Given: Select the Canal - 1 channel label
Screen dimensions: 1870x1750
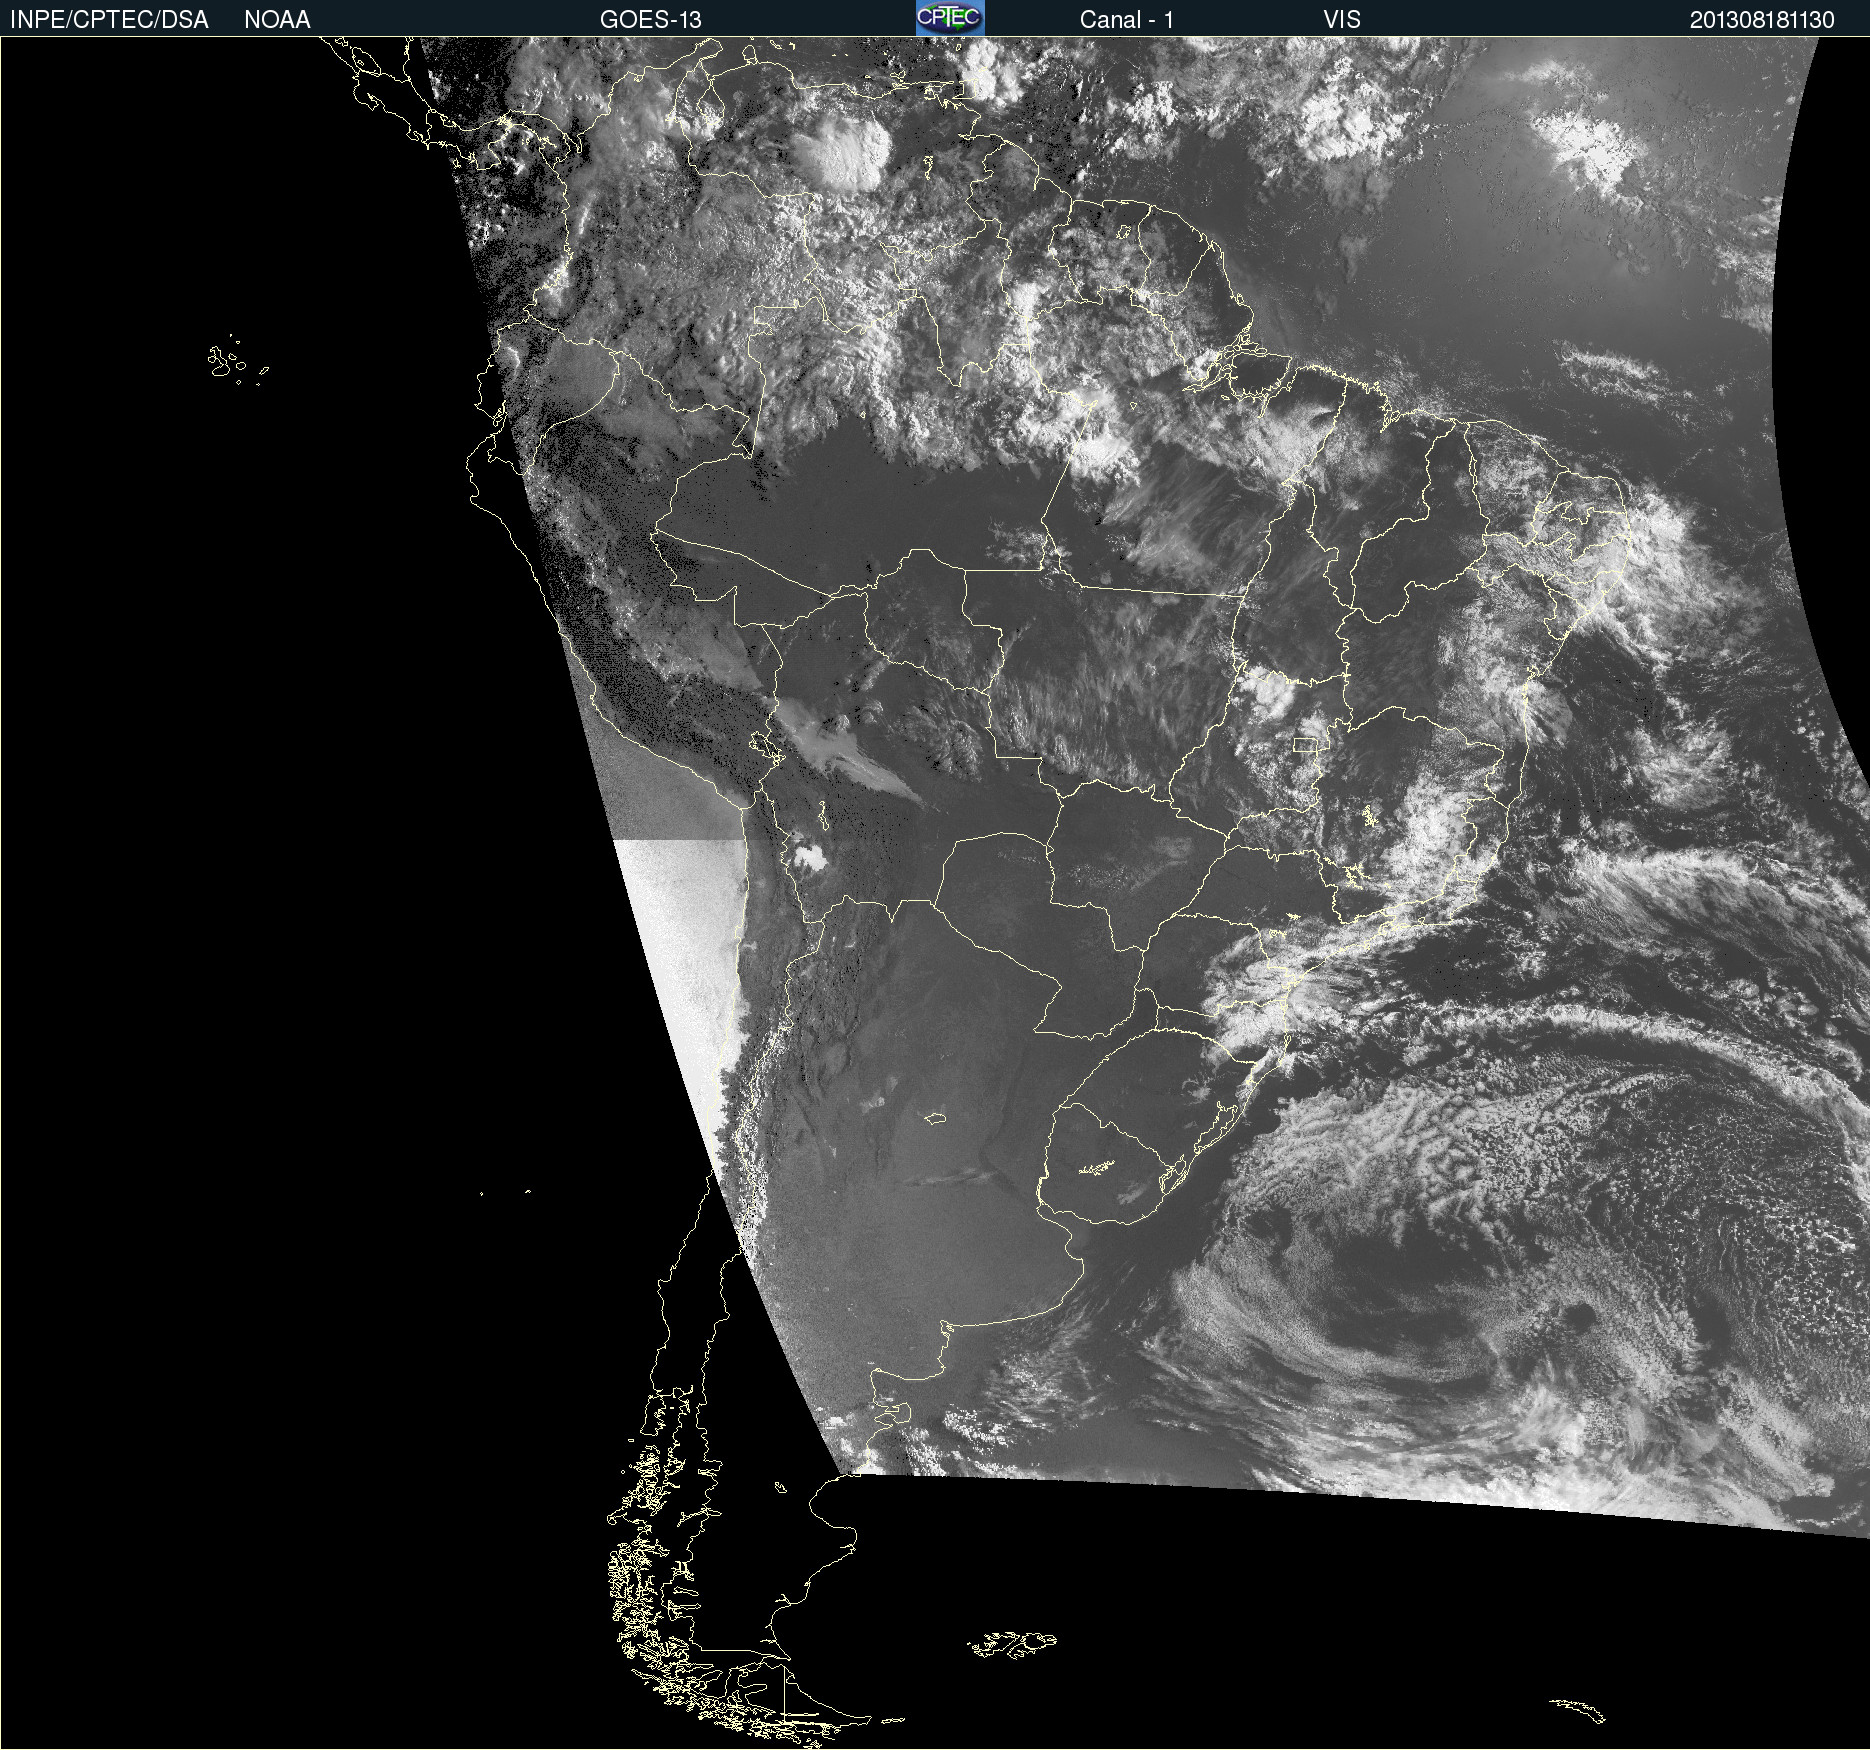Looking at the screenshot, I should (x=1126, y=19).
